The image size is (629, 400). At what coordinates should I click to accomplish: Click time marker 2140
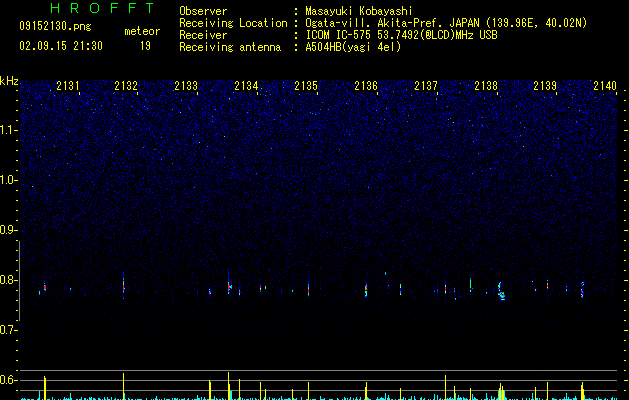point(605,86)
